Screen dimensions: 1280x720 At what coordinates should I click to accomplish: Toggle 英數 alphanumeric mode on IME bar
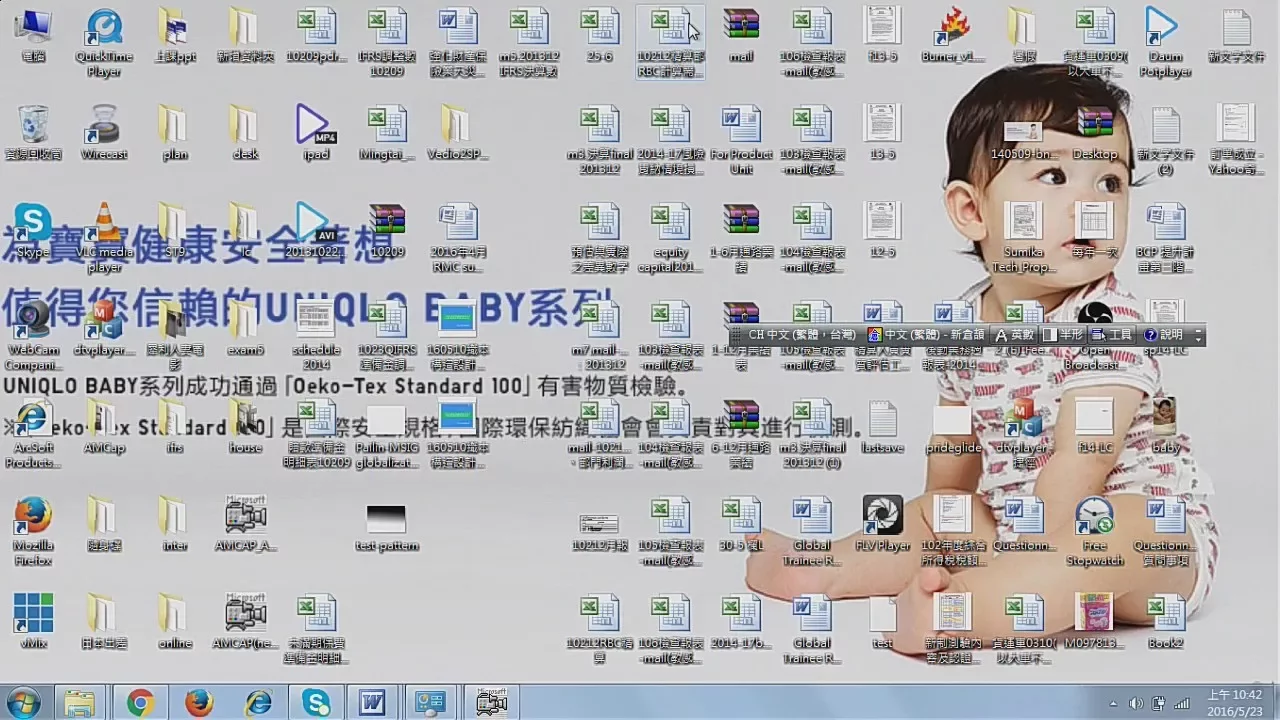1015,335
